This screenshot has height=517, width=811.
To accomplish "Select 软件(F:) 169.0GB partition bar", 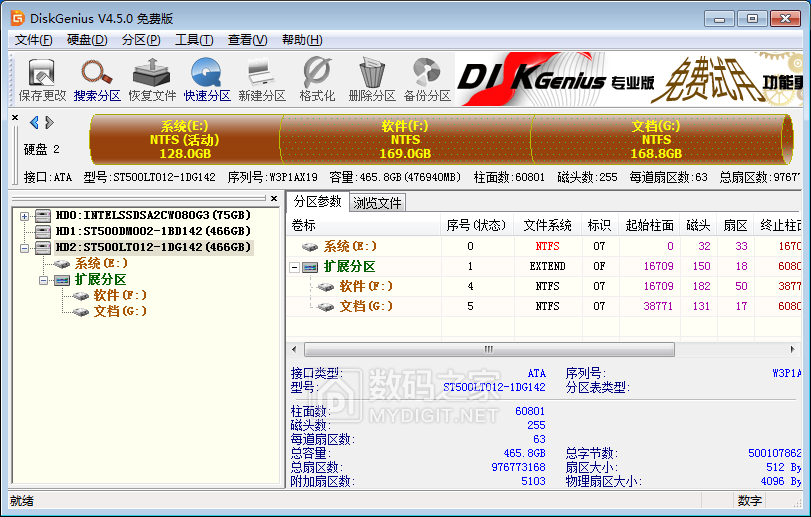I will click(406, 140).
